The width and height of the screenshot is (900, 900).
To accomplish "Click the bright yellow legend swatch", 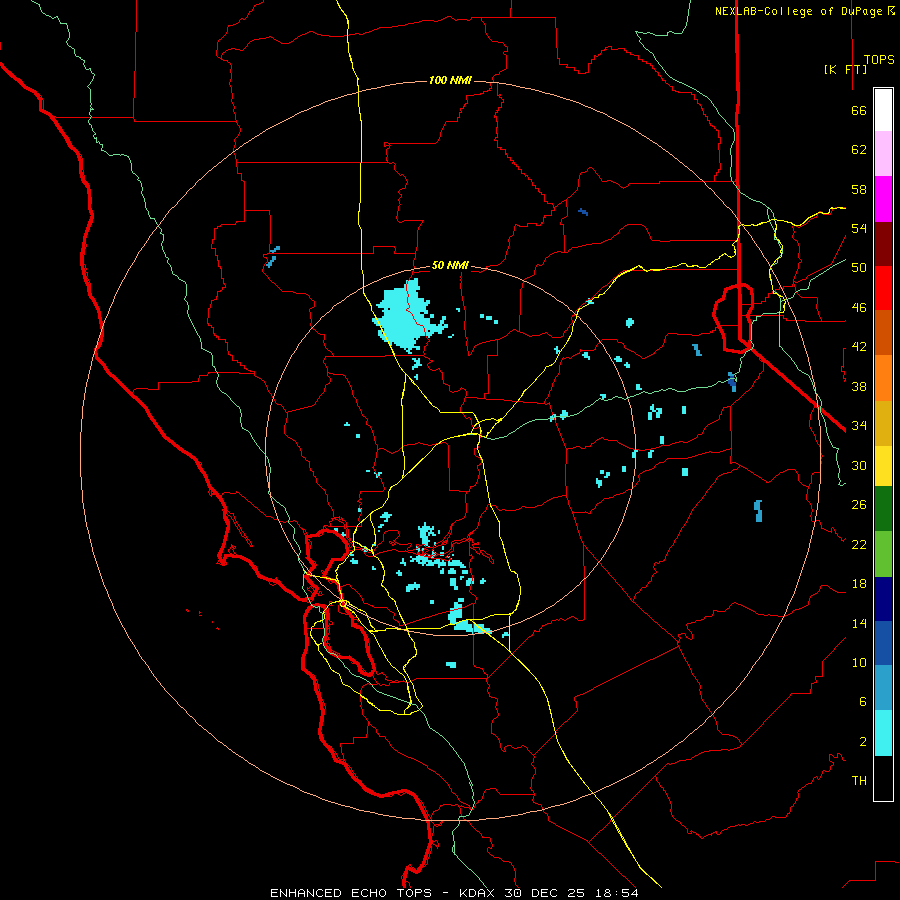I will pyautogui.click(x=883, y=466).
